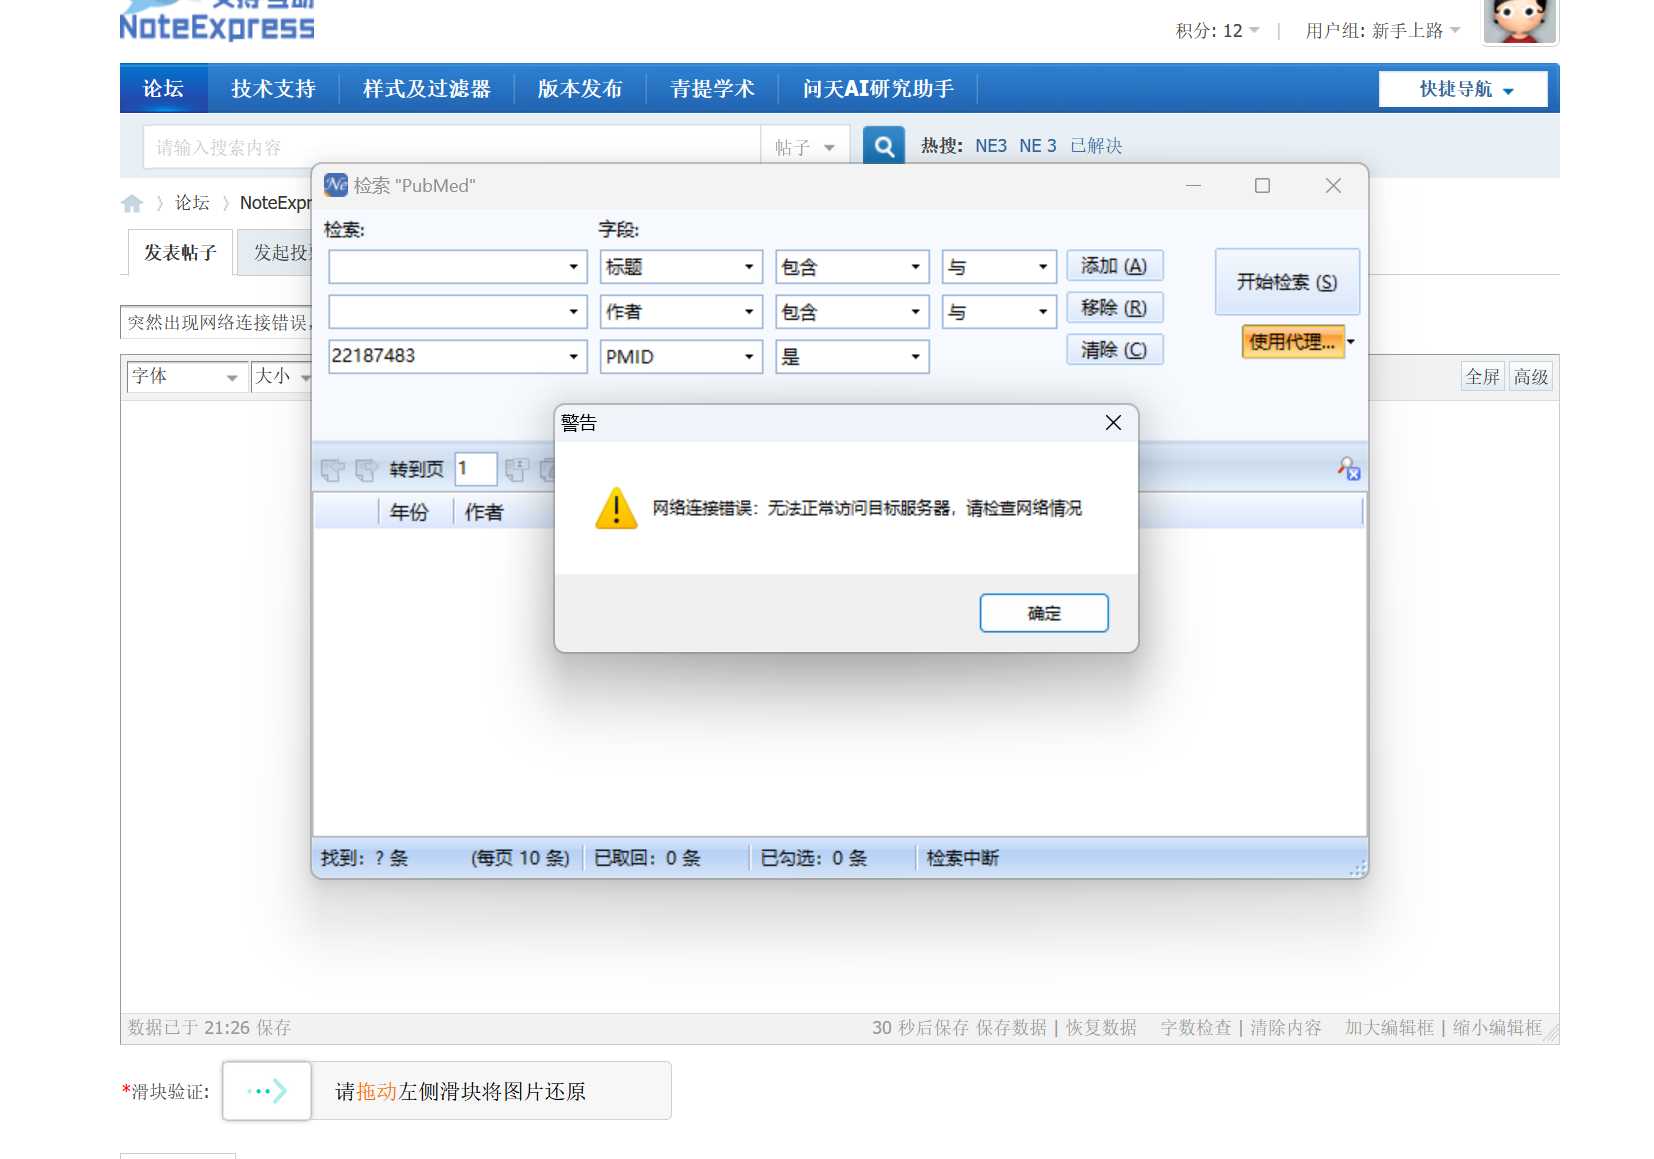
Task: Click 开始检索 (S) button
Action: point(1287,282)
